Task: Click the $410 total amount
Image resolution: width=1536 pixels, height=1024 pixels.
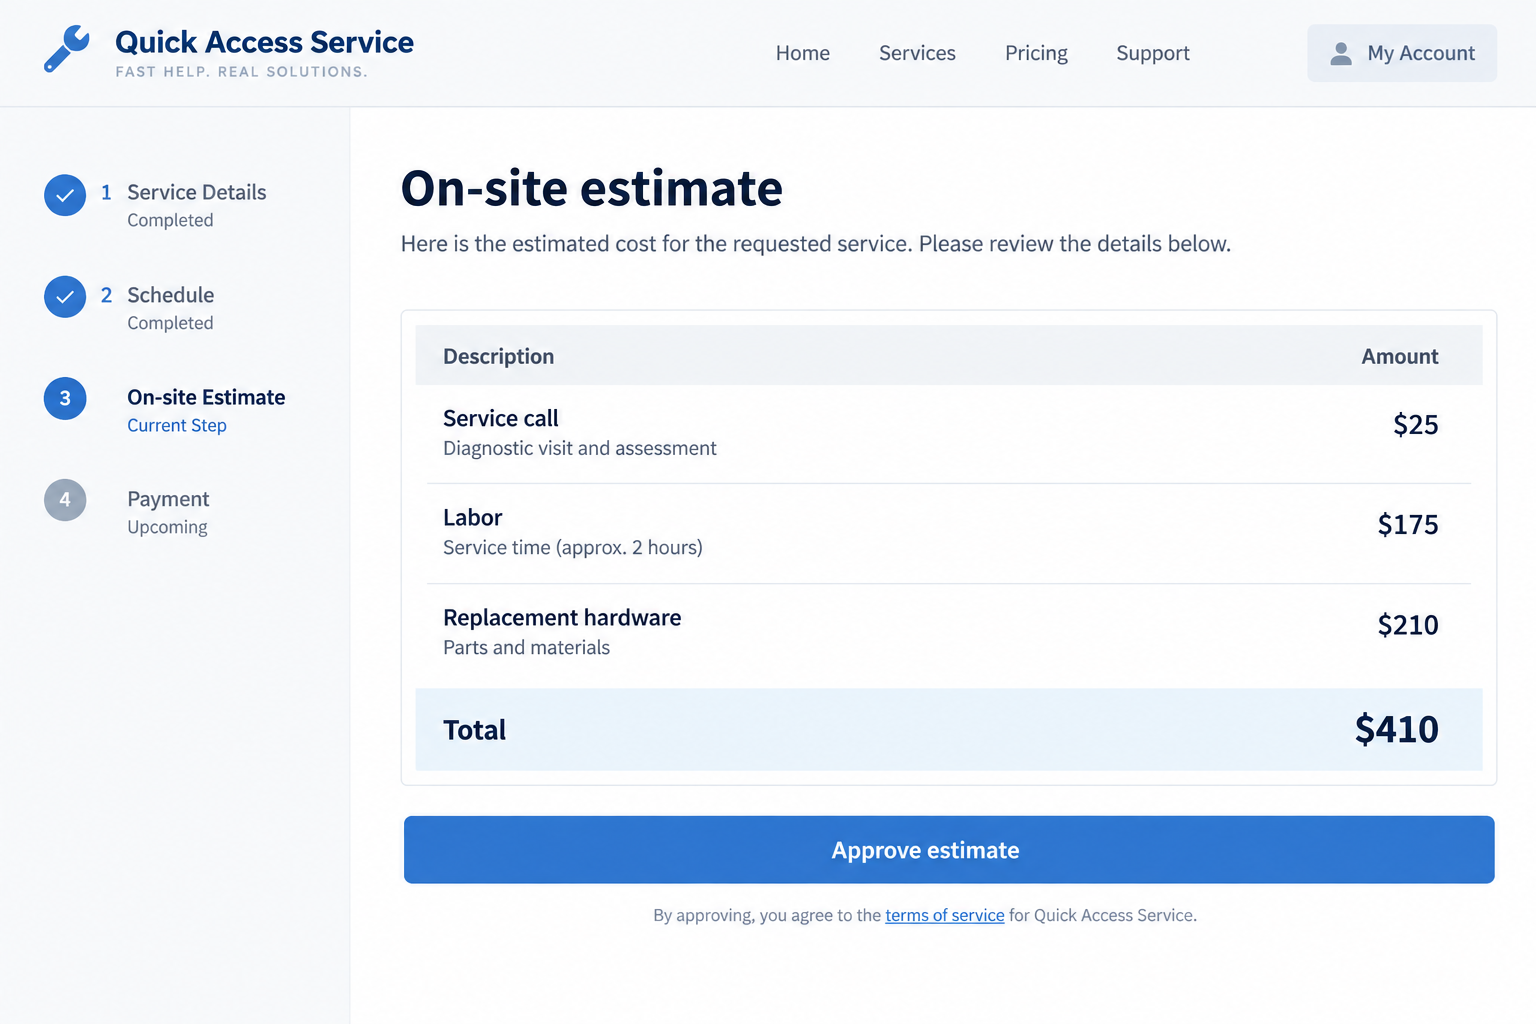Action: click(1397, 729)
